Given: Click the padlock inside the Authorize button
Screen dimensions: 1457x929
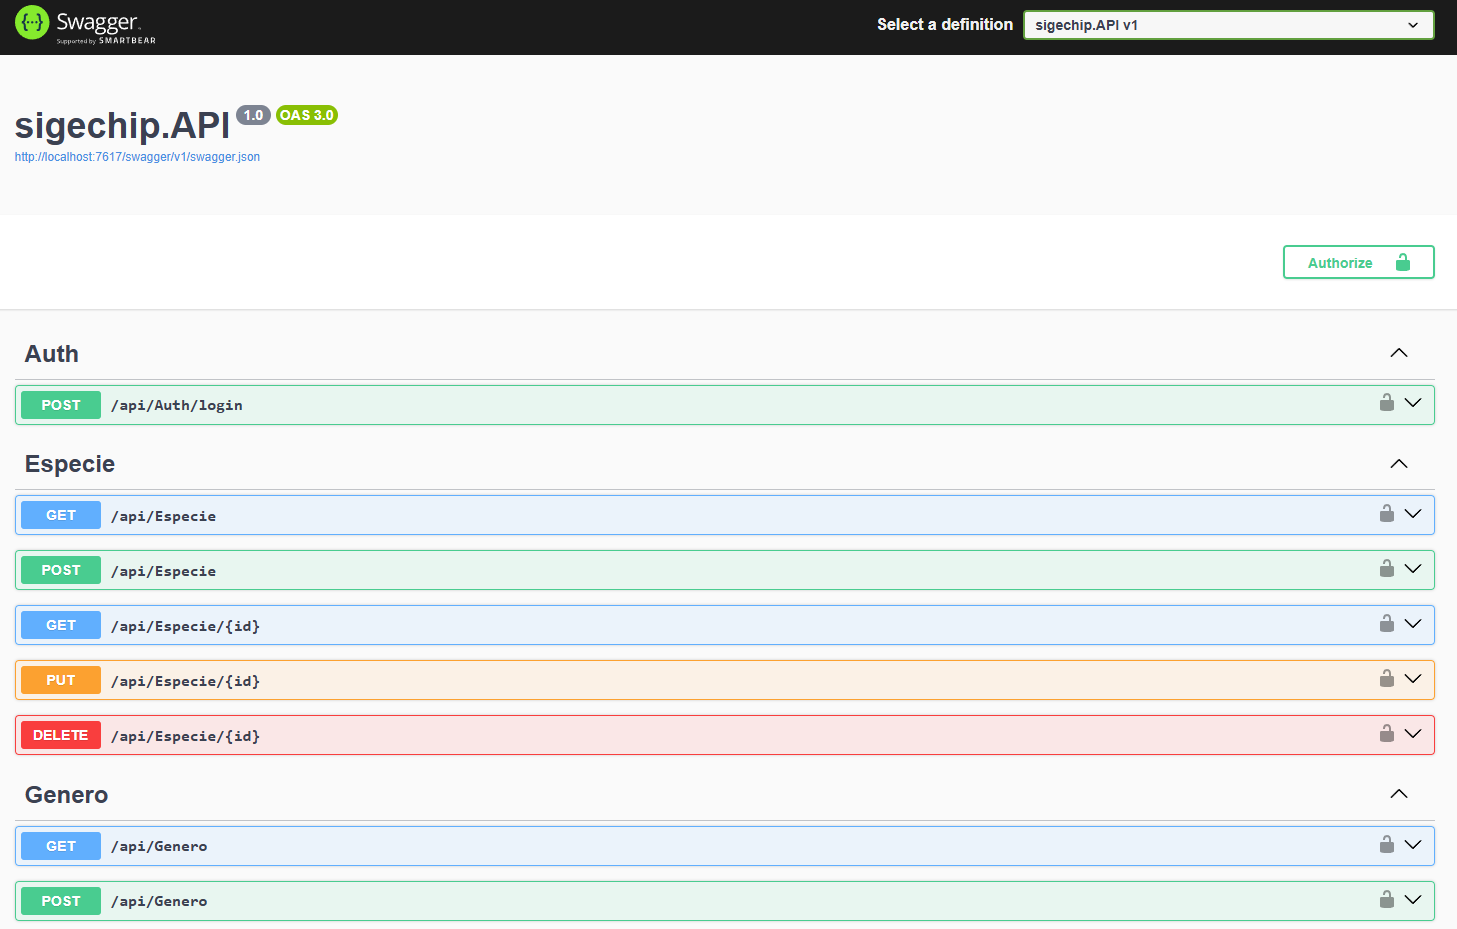Looking at the screenshot, I should point(1403,262).
